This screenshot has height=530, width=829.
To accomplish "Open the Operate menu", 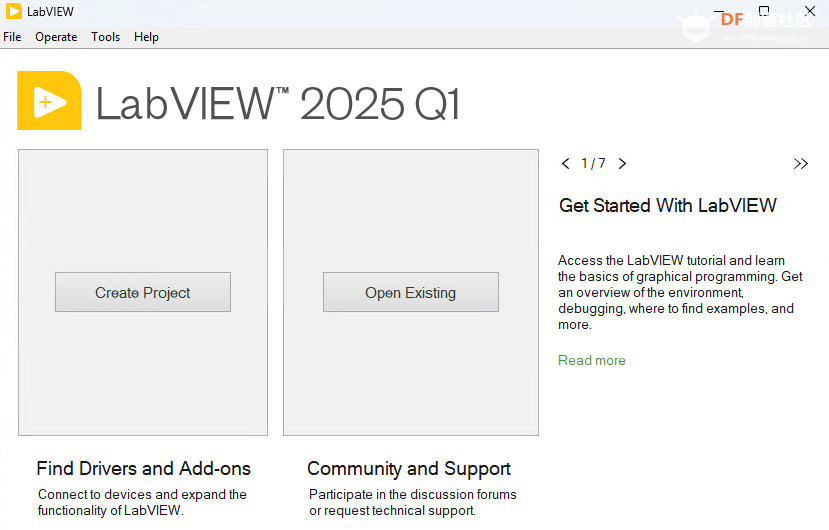I will pyautogui.click(x=56, y=37).
